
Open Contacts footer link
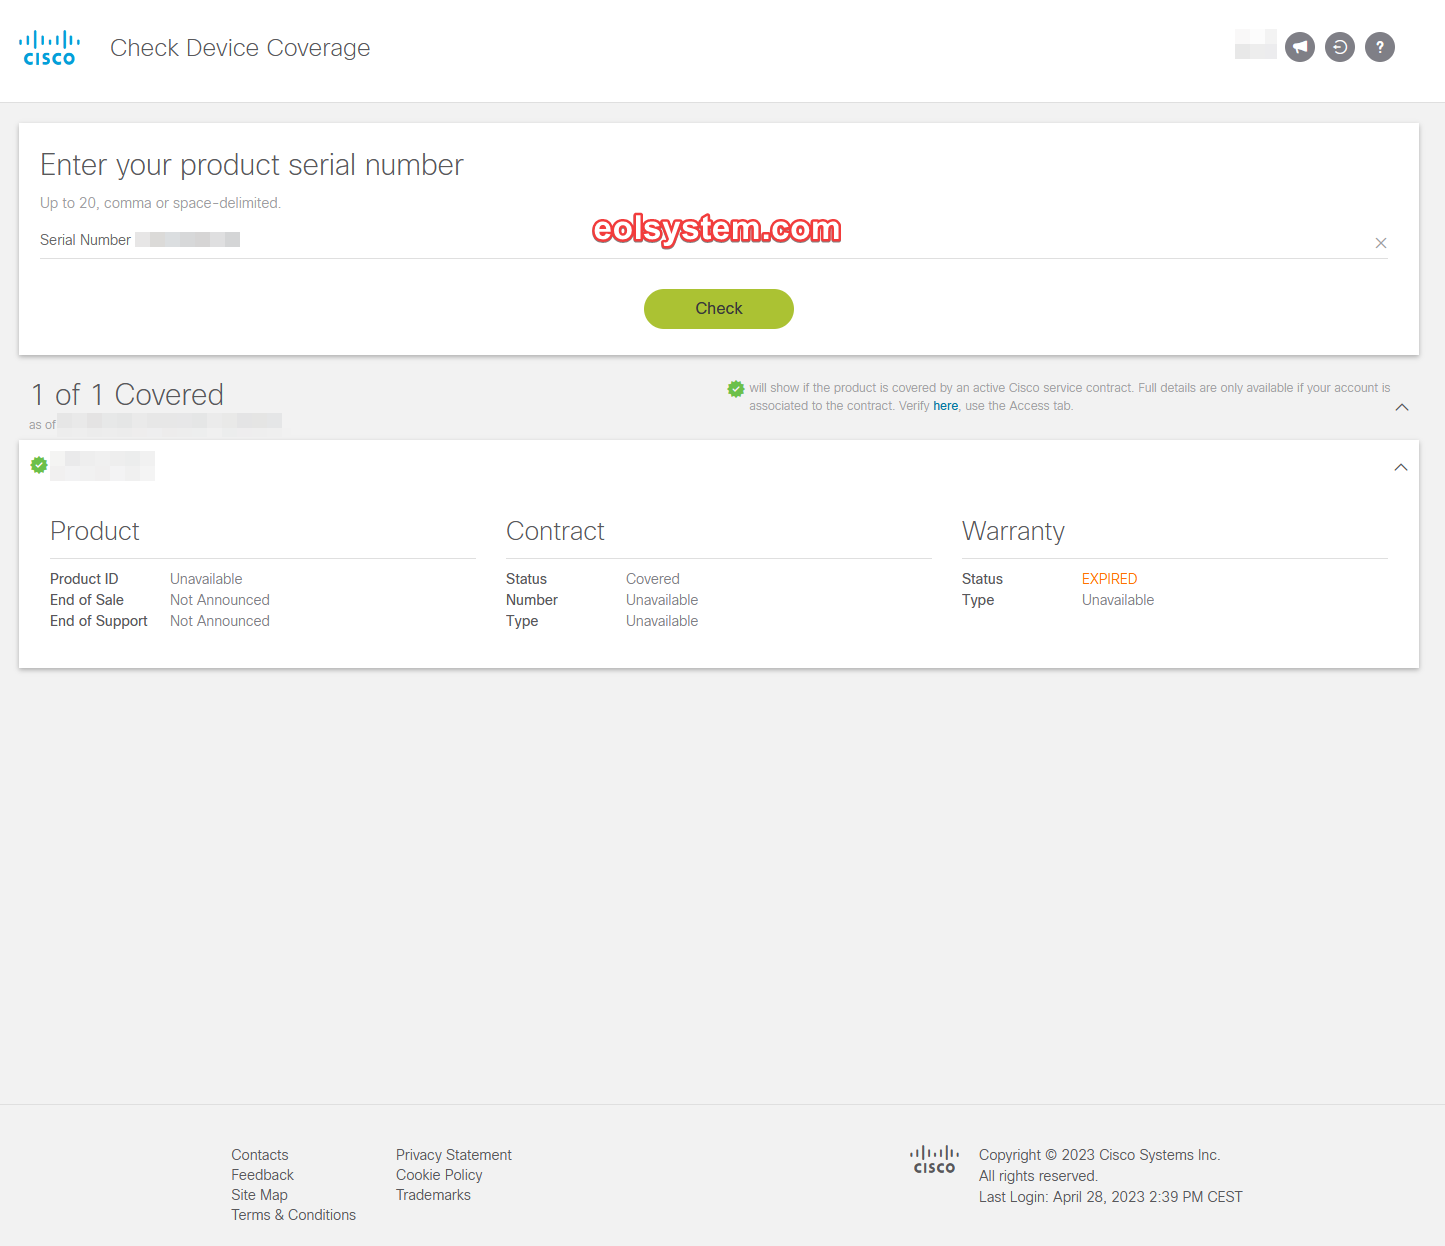pos(260,1155)
